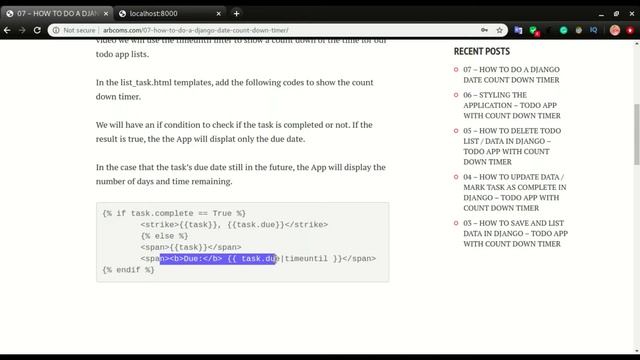Screen dimensions: 640x360
Task: Click the '{% endif %}' code line
Action: 128,270
